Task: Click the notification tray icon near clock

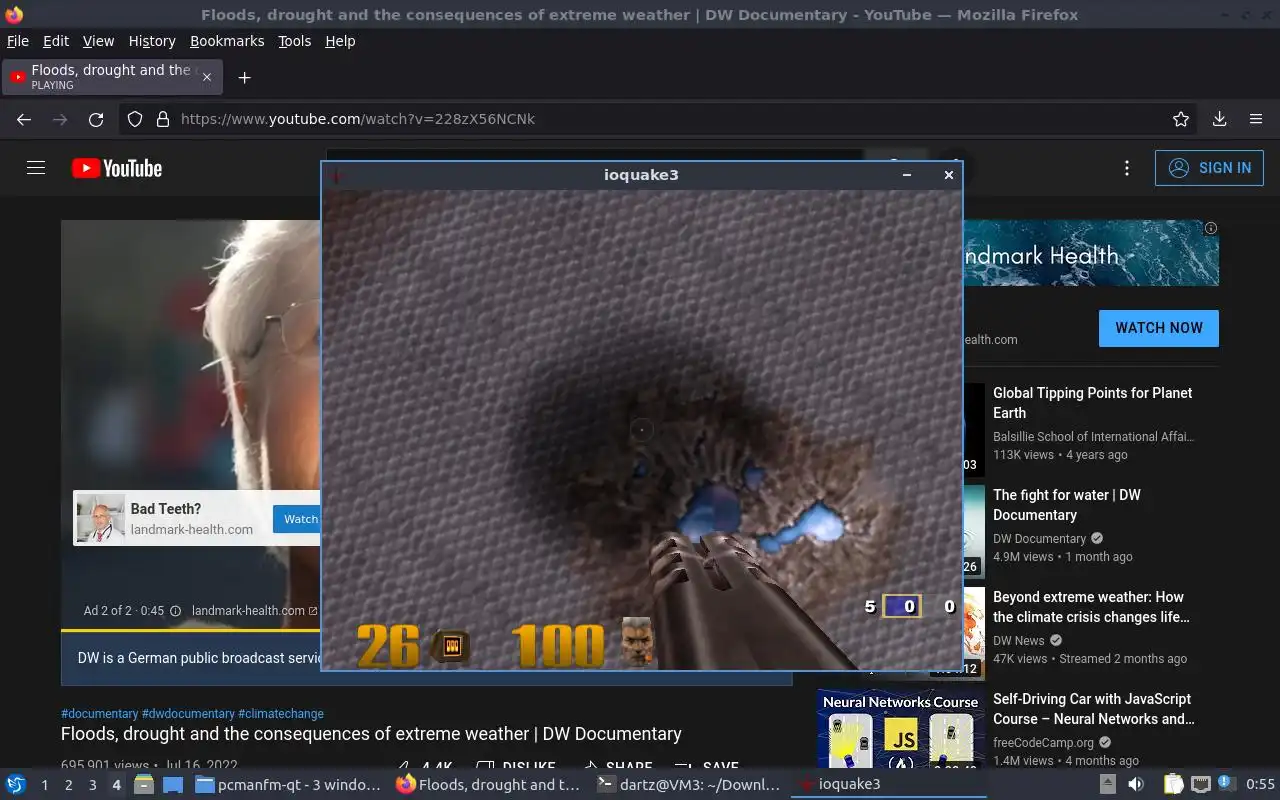Action: coord(1225,783)
